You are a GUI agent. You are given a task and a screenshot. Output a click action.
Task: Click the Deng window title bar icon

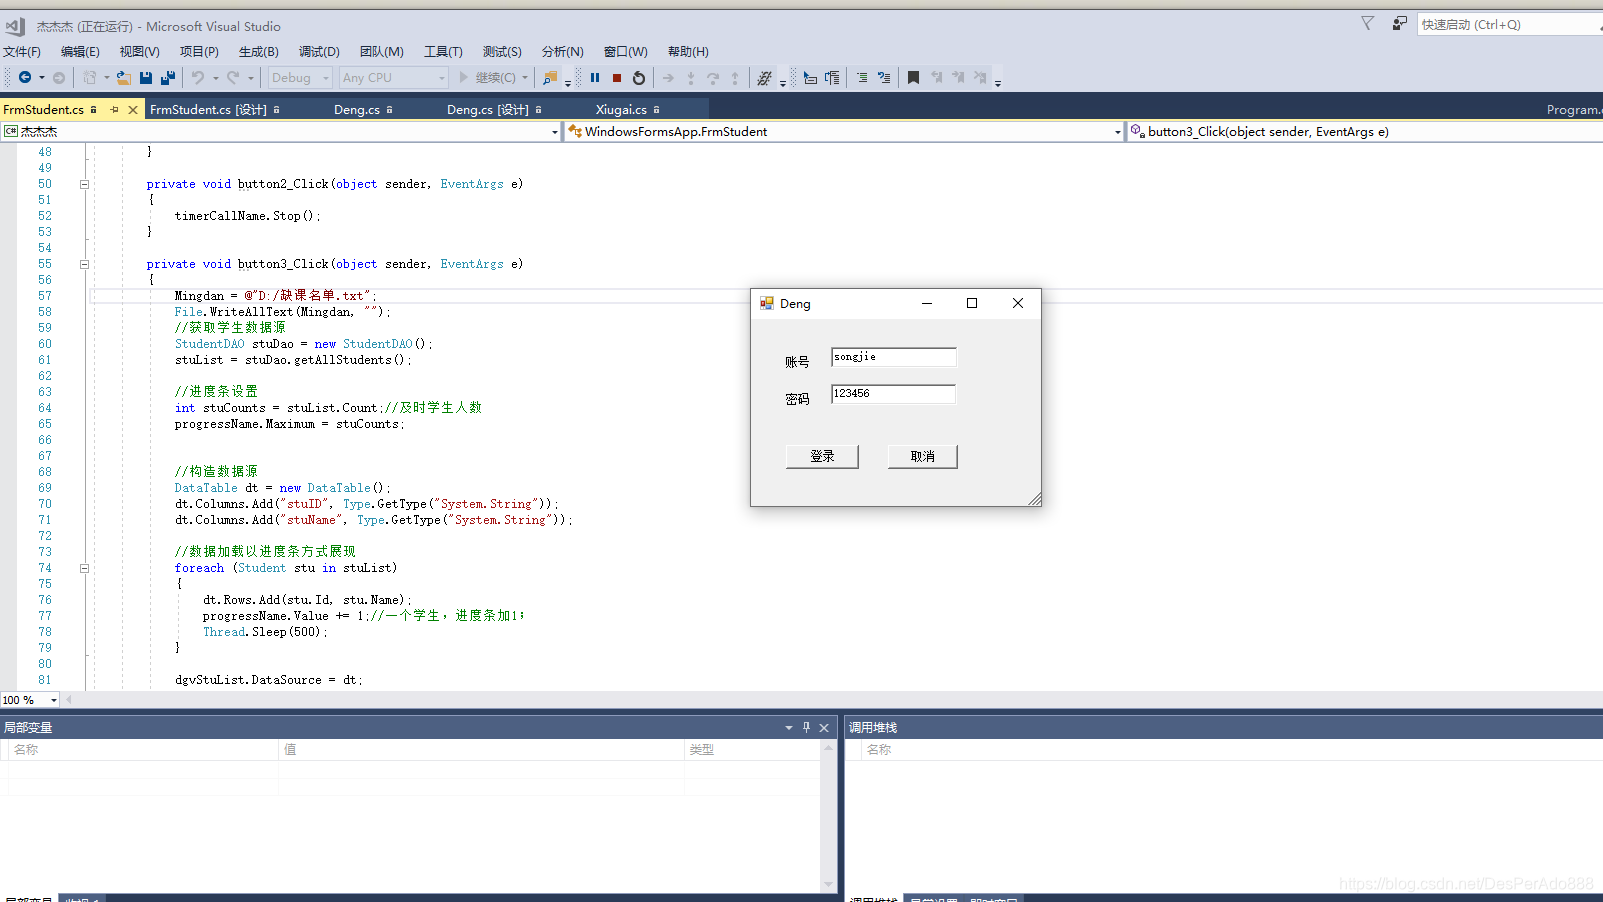pos(767,303)
